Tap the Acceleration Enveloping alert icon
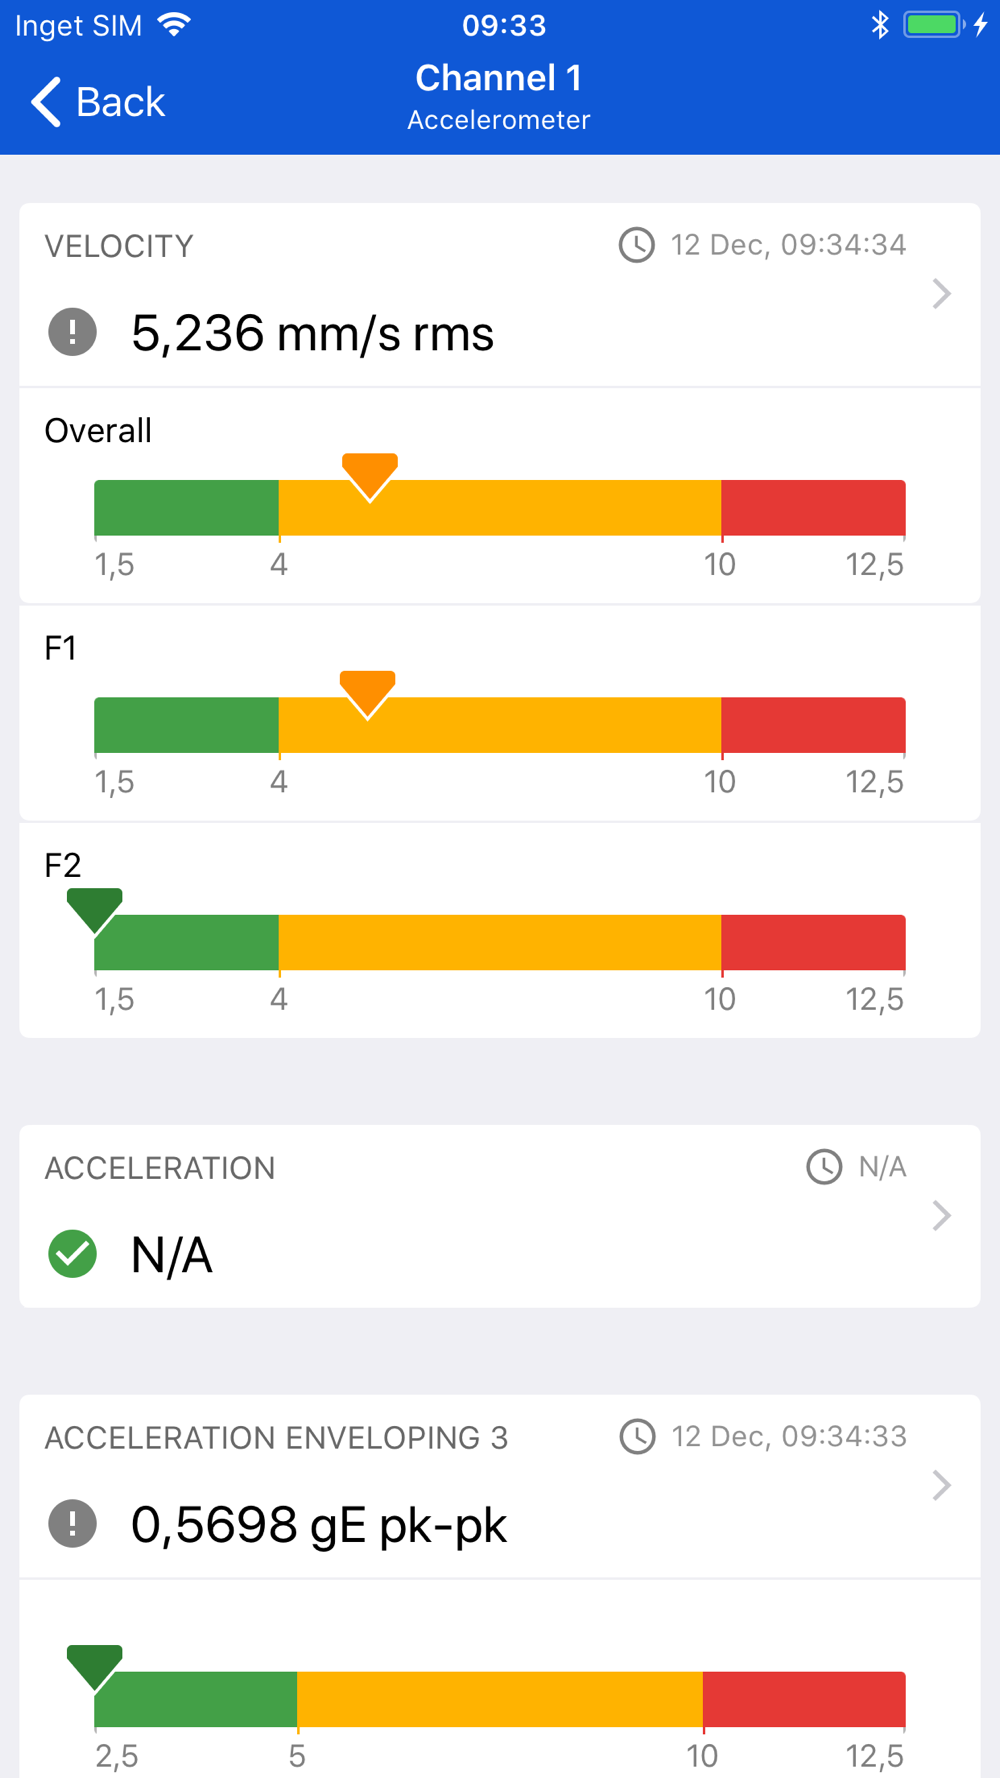The width and height of the screenshot is (1000, 1778). [x=72, y=1524]
